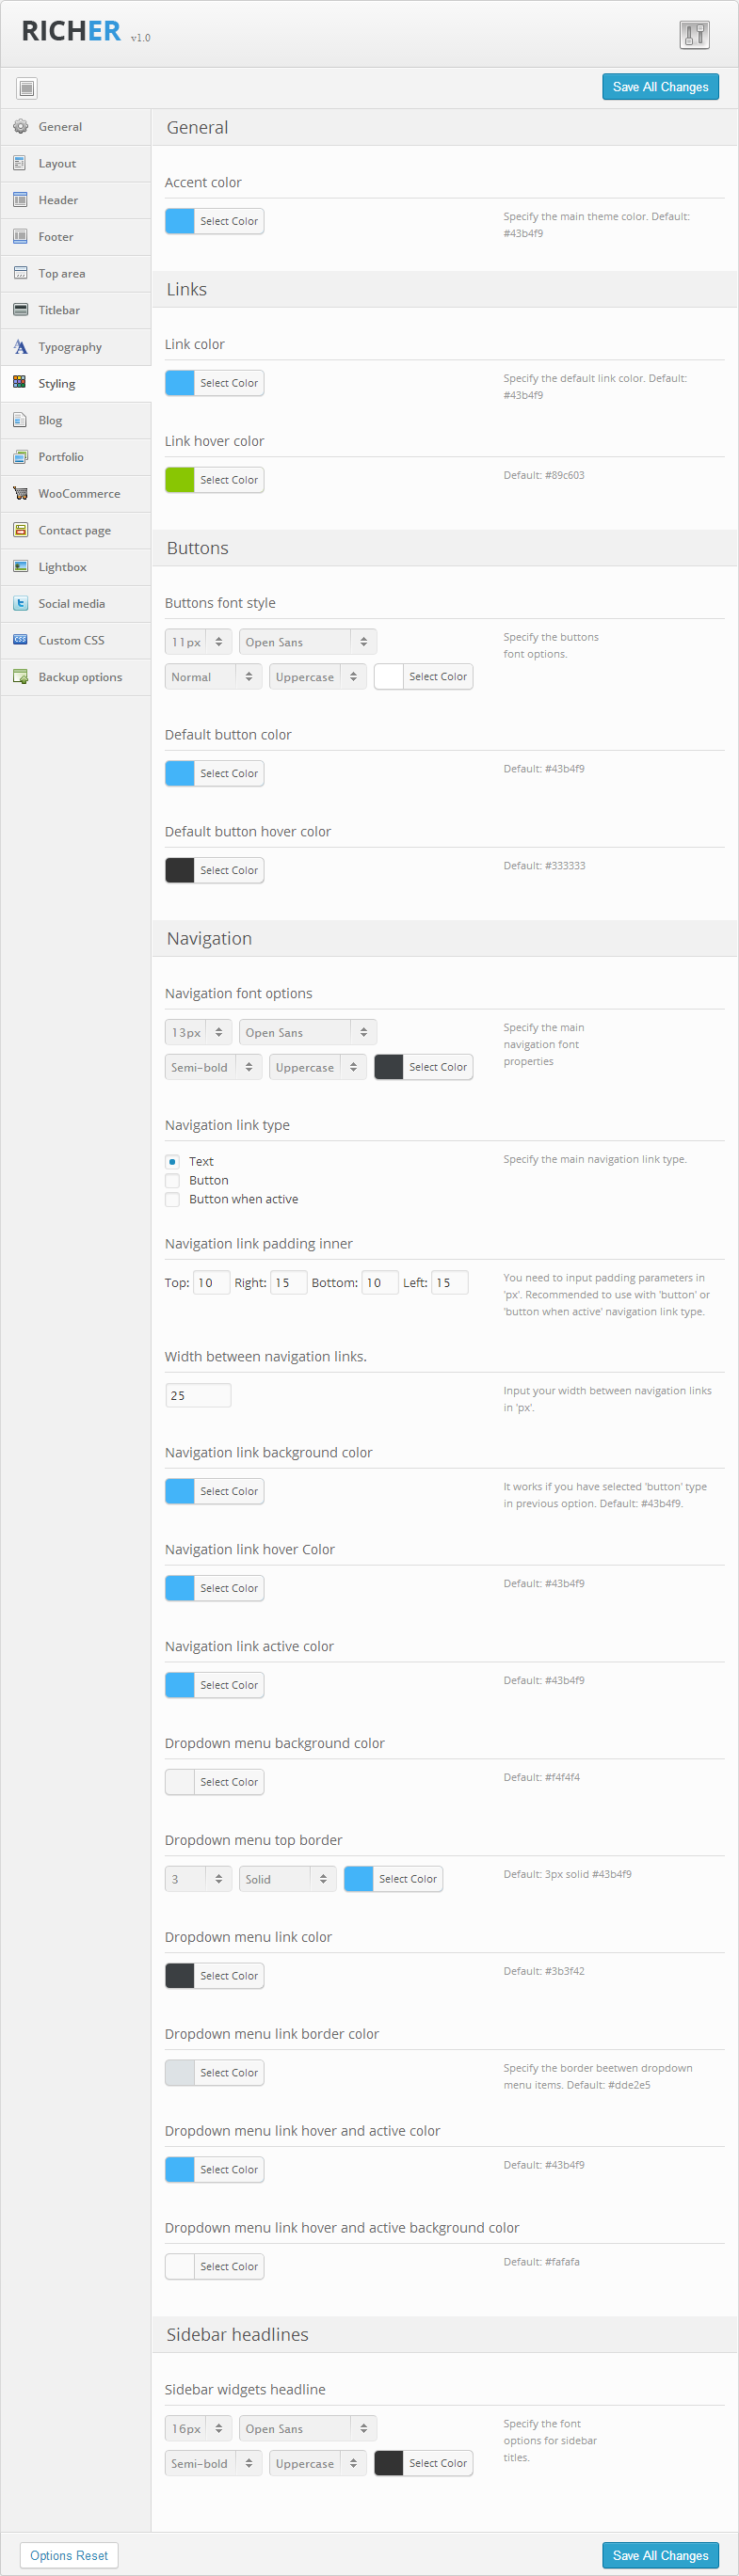This screenshot has height=2576, width=739.
Task: Click the General gear icon in sidebar
Action: [20, 127]
